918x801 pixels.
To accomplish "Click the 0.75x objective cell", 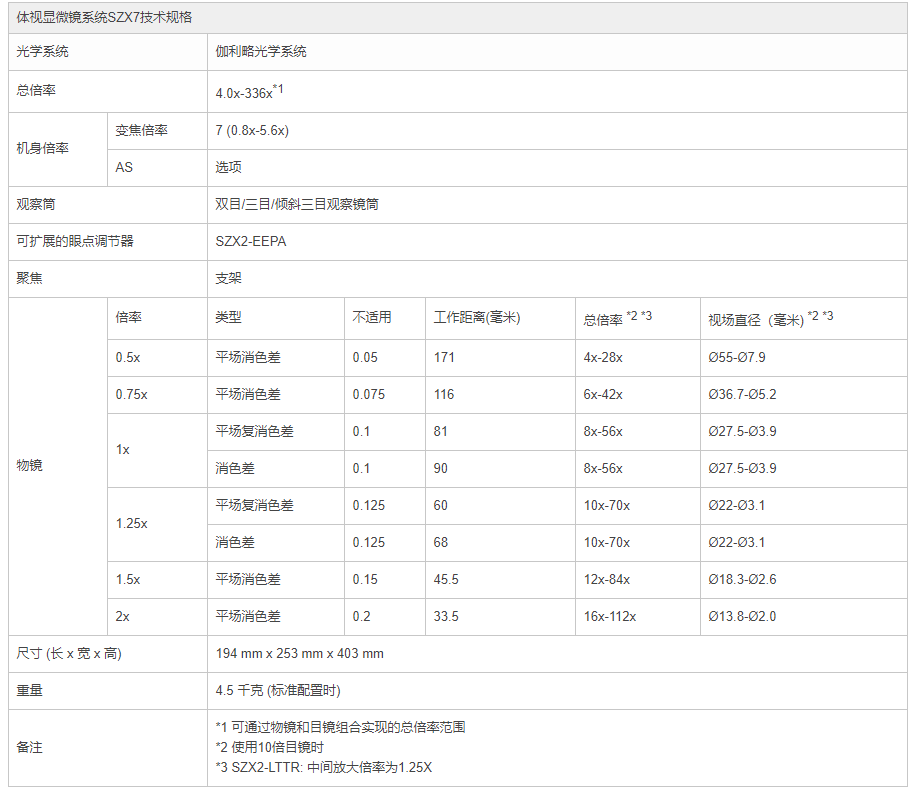I will pyautogui.click(x=131, y=395).
